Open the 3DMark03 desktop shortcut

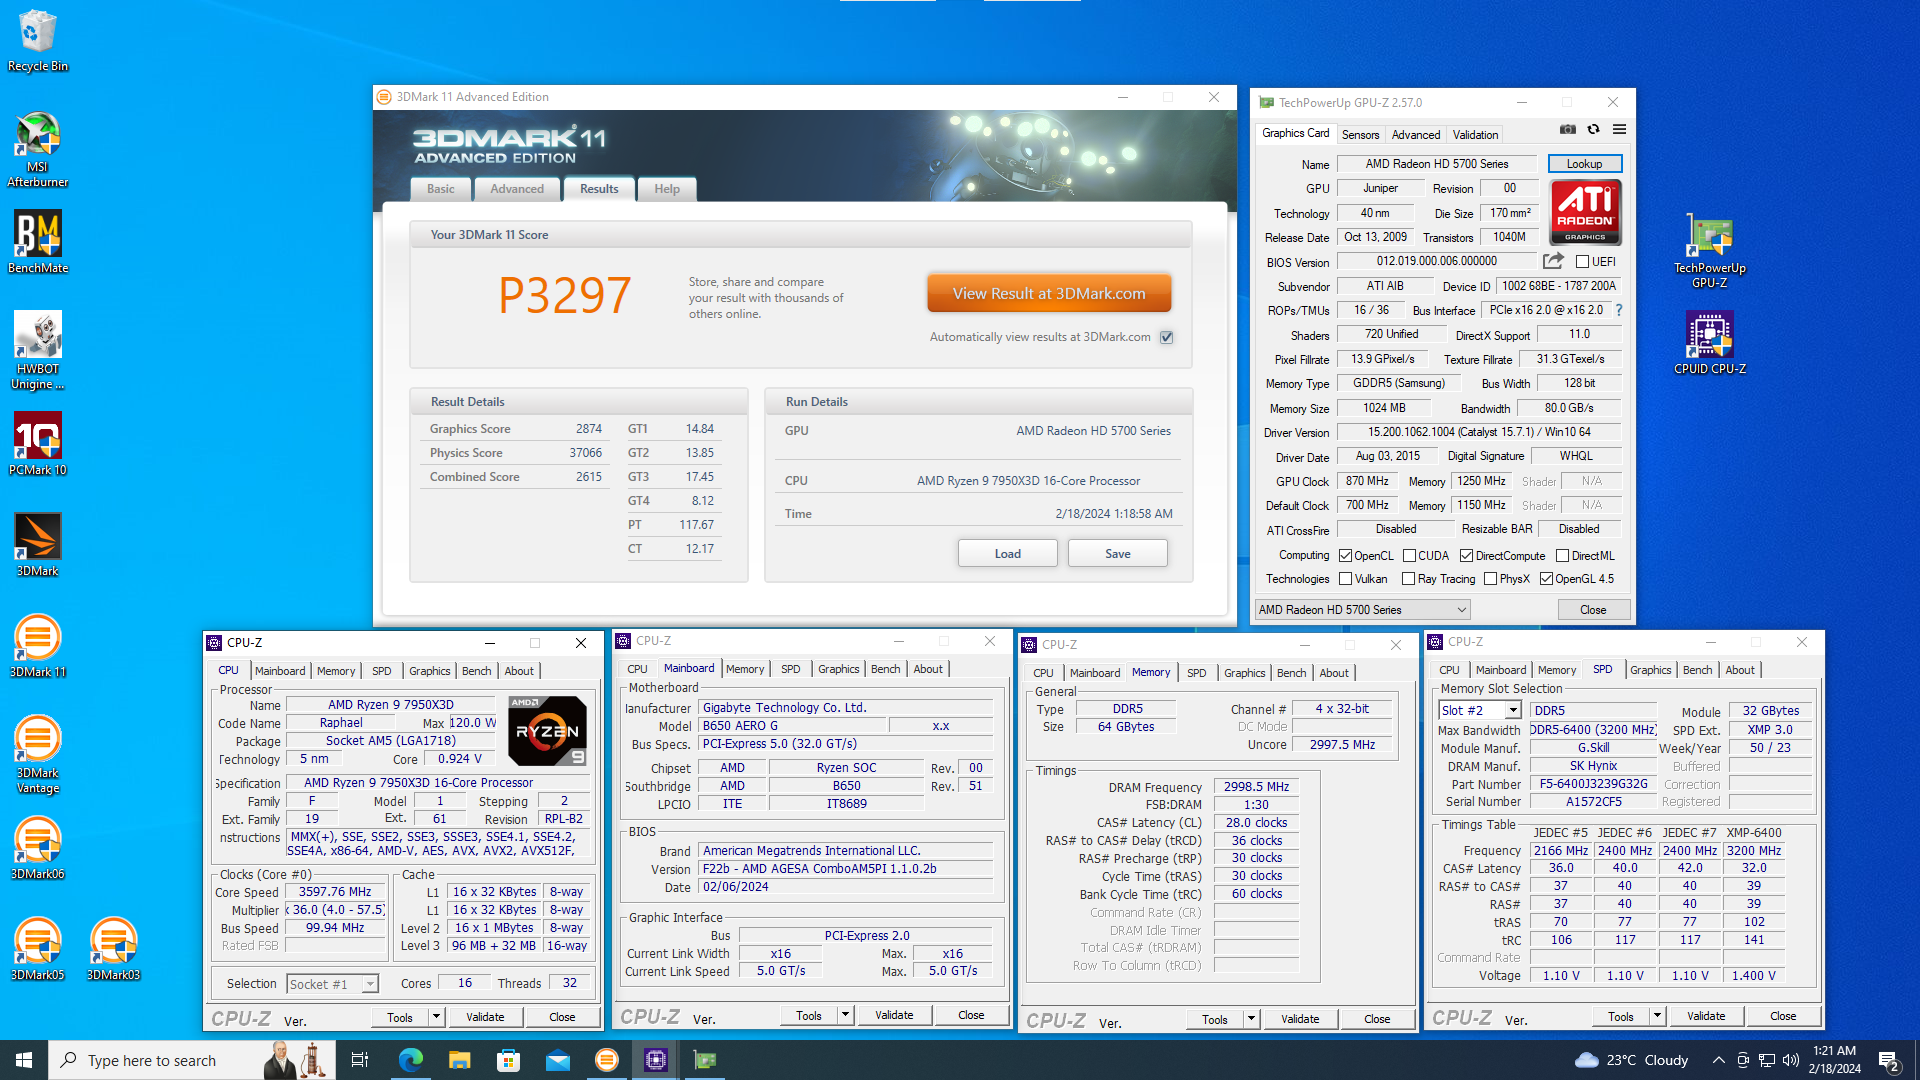pyautogui.click(x=113, y=949)
